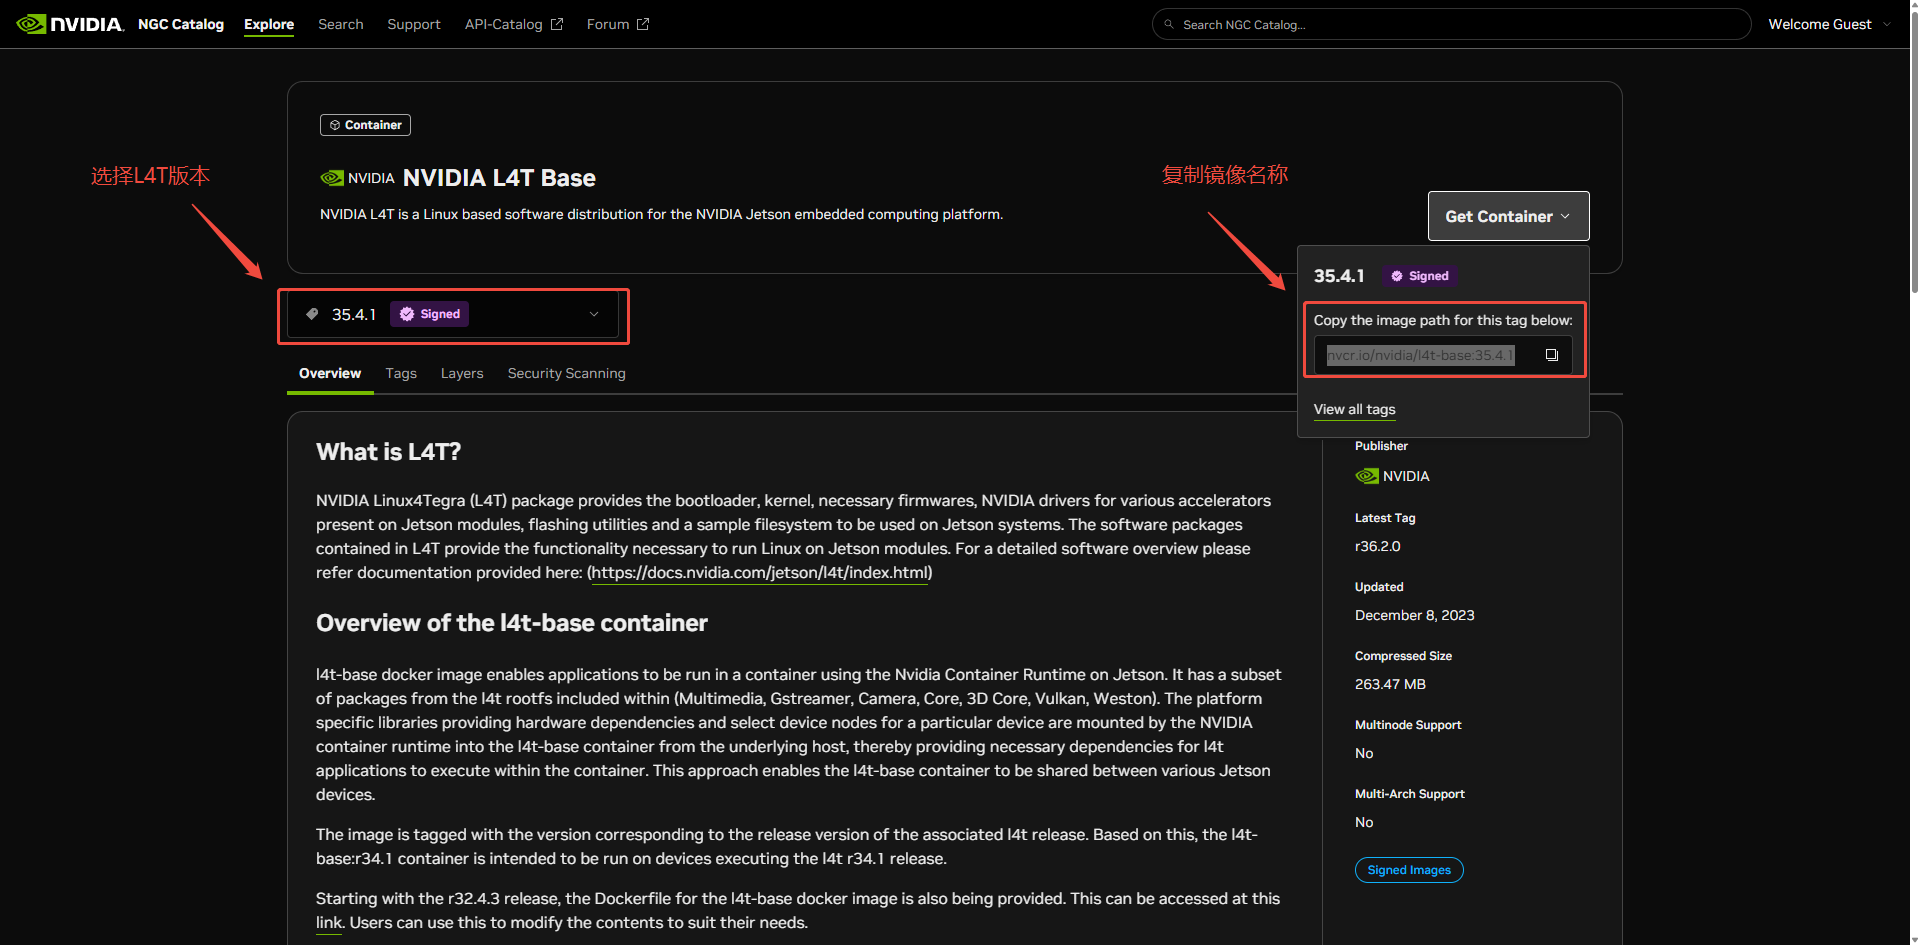Viewport: 1920px width, 945px height.
Task: Open the docs.nvidia.com jetson l4t link
Action: pyautogui.click(x=760, y=573)
